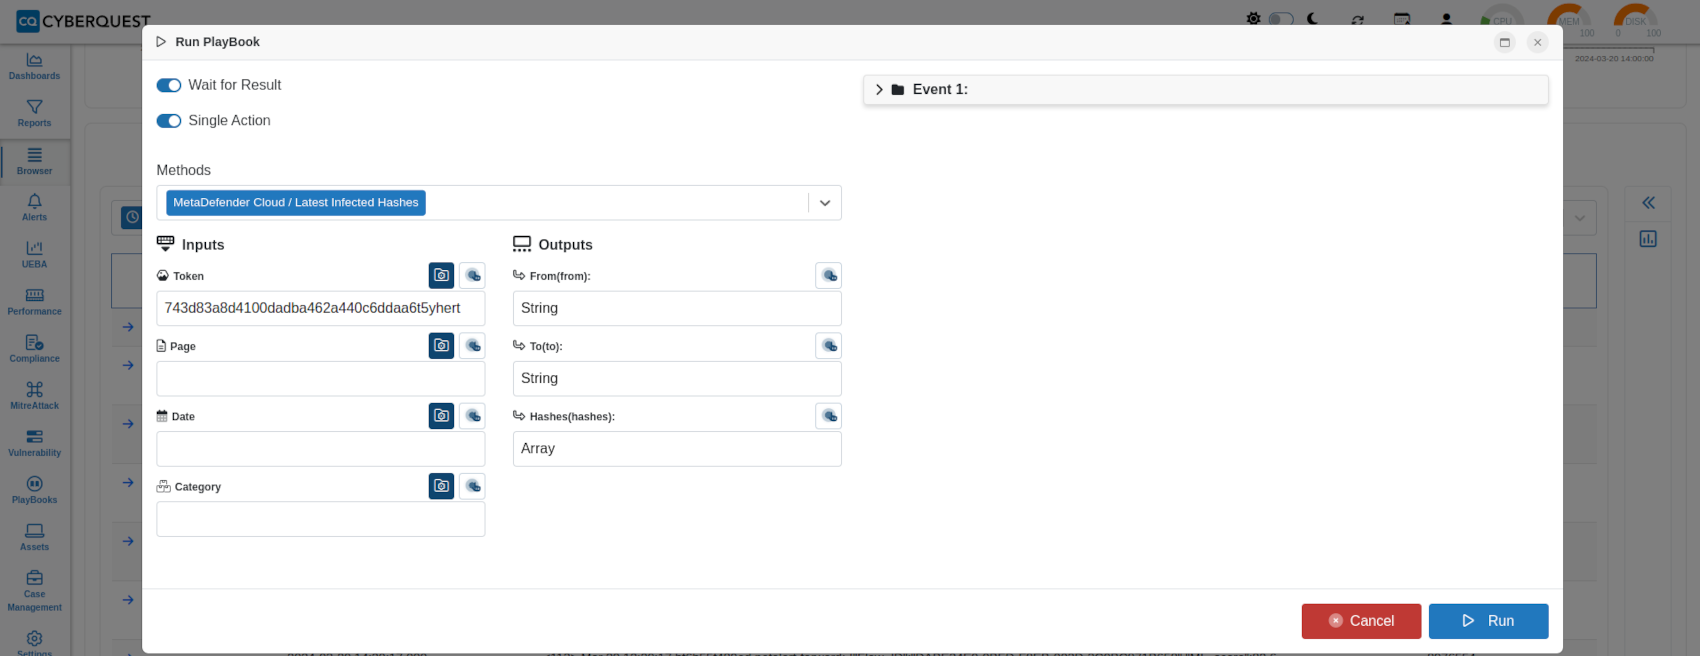Run the playbook with the Run button

(x=1488, y=621)
